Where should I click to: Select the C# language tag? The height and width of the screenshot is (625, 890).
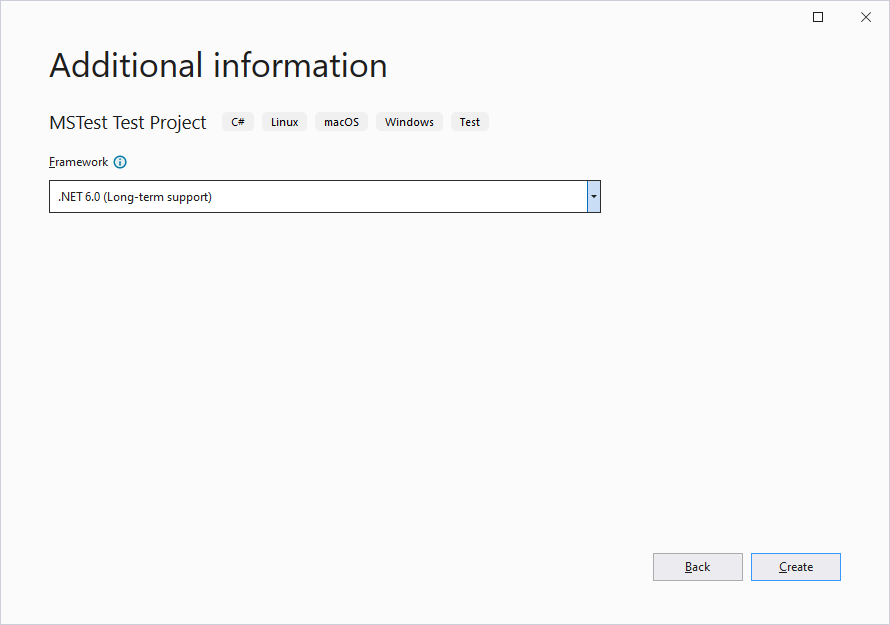(x=237, y=121)
